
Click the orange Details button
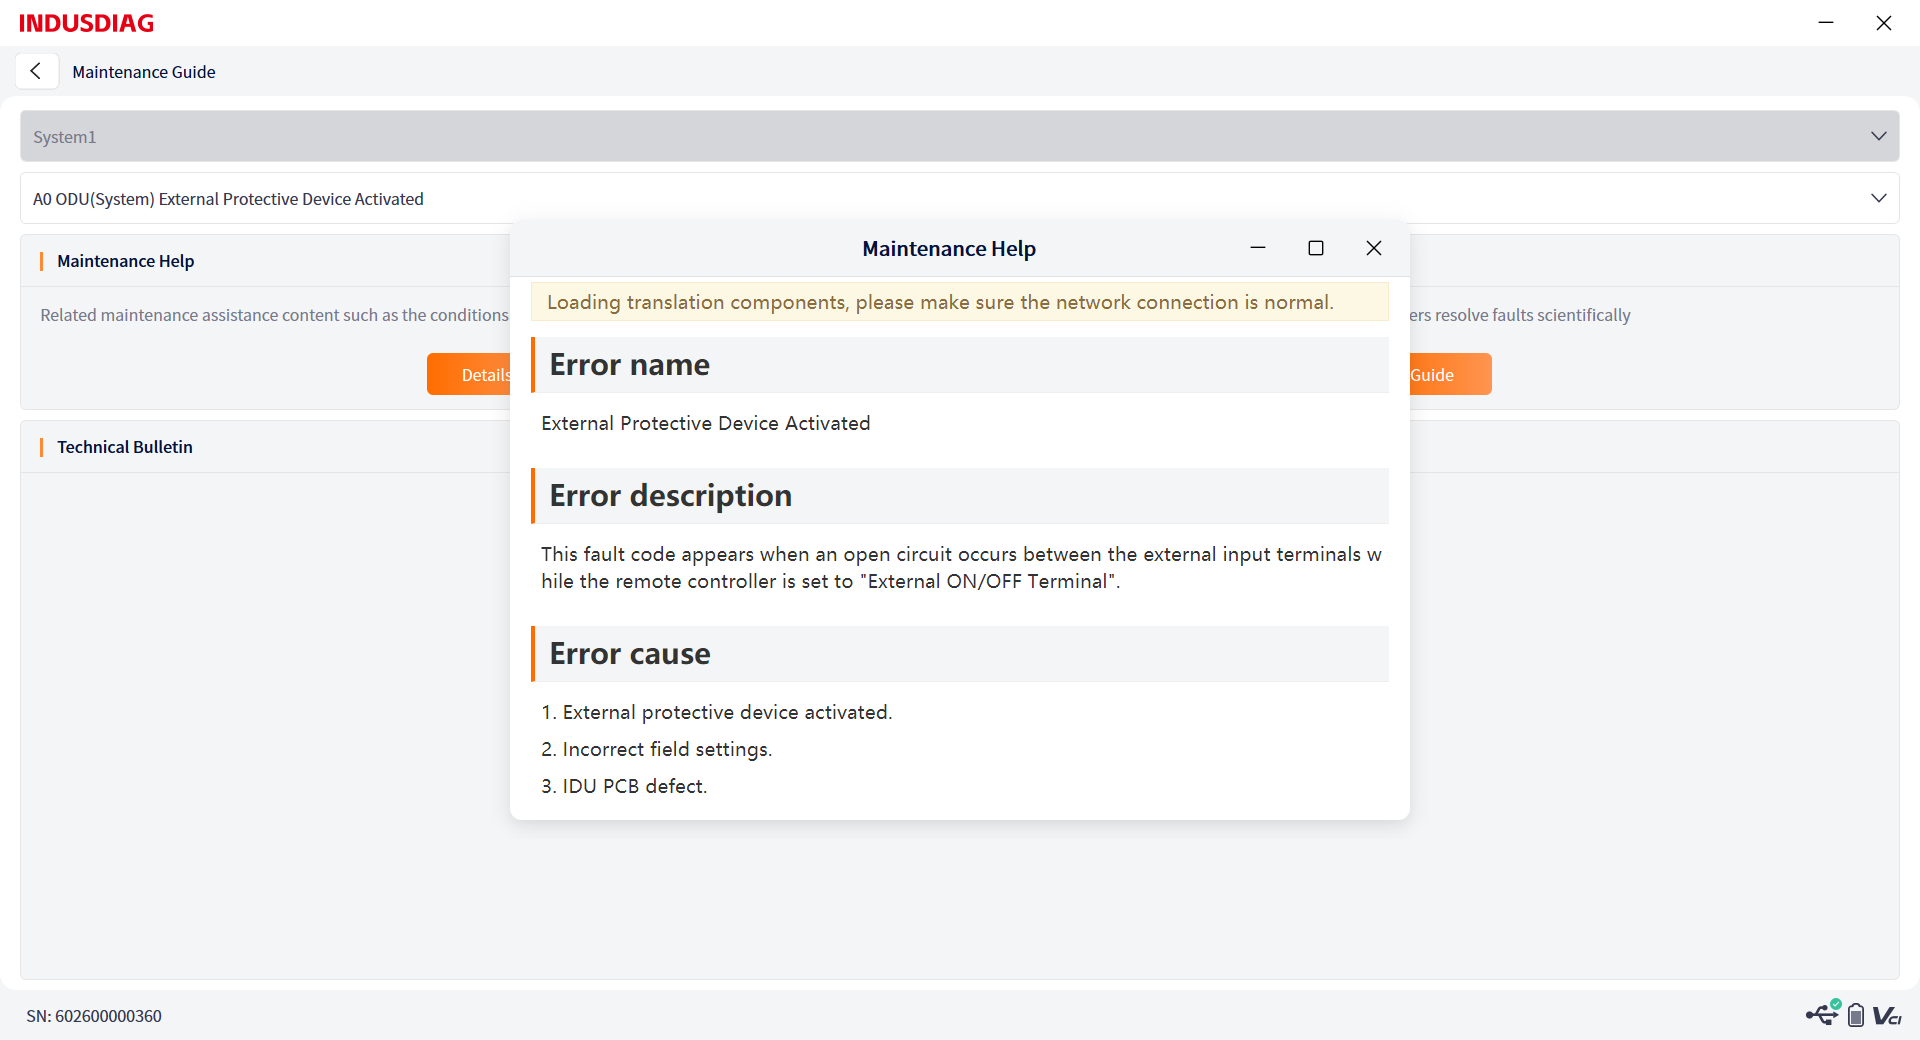click(x=469, y=374)
